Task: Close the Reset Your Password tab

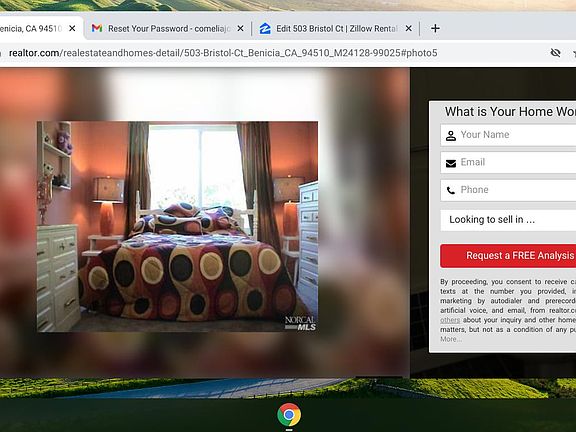Action: click(x=240, y=28)
